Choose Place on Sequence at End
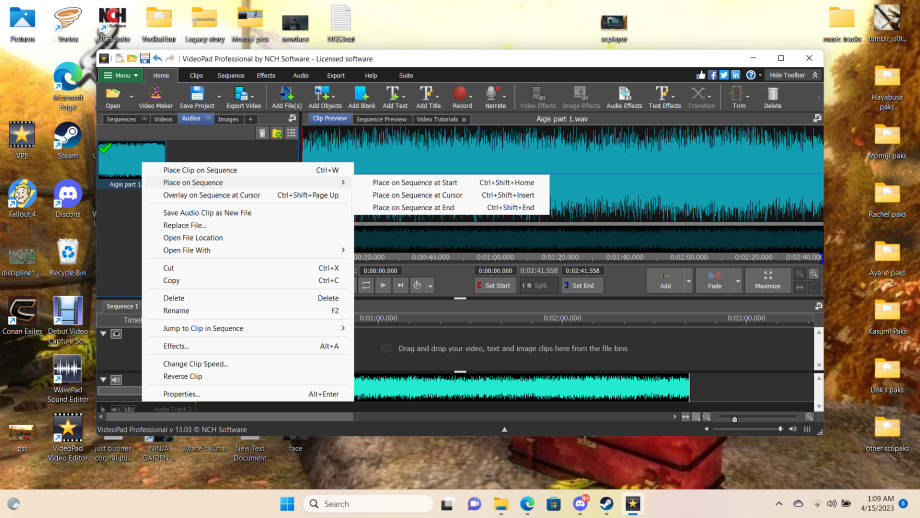920x518 pixels. pyautogui.click(x=452, y=207)
